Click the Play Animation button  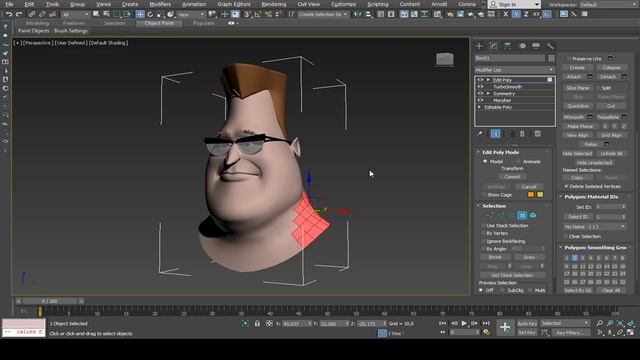coord(464,323)
